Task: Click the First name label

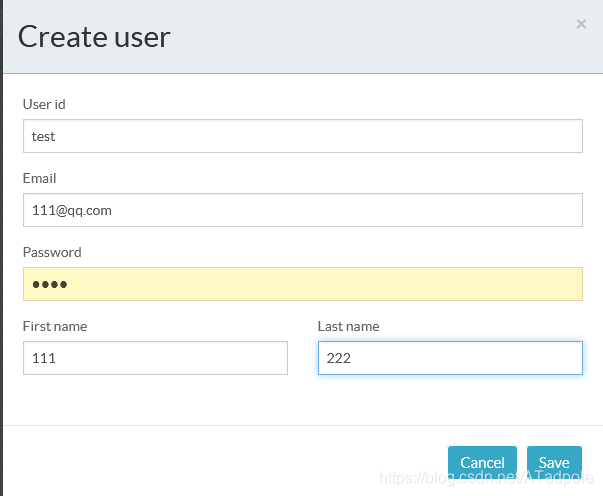Action: (x=55, y=326)
